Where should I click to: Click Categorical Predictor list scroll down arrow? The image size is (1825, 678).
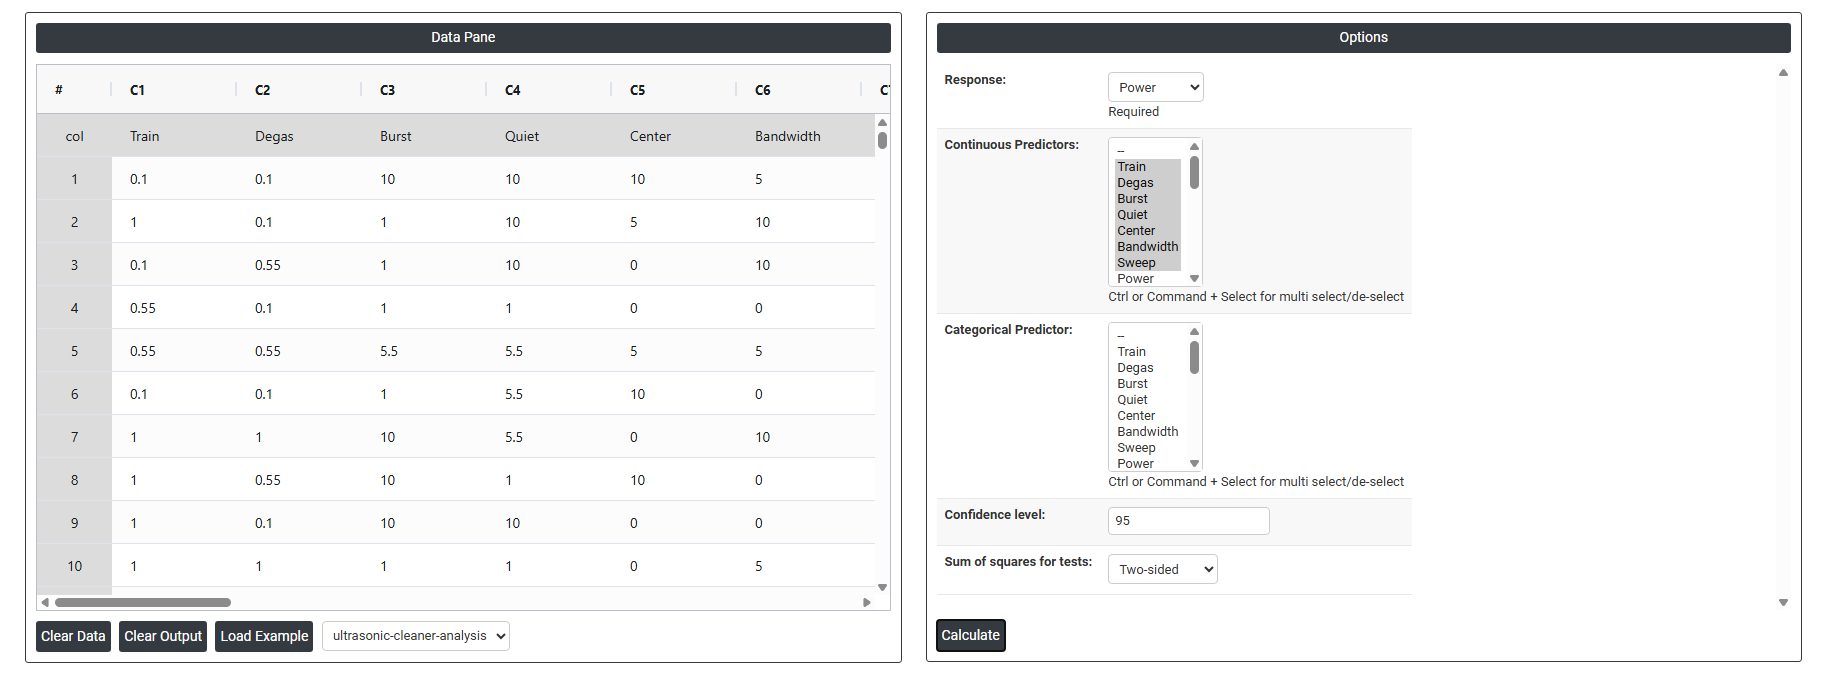[1194, 464]
